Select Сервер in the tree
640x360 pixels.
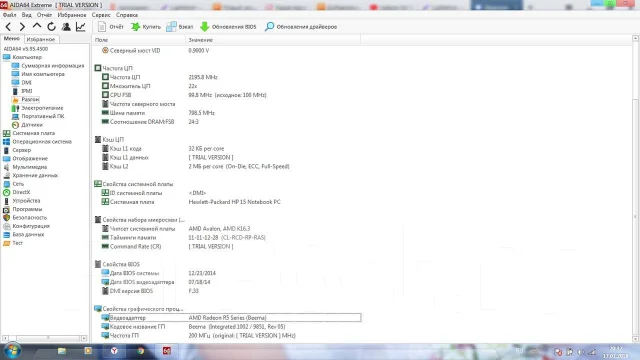pos(22,150)
